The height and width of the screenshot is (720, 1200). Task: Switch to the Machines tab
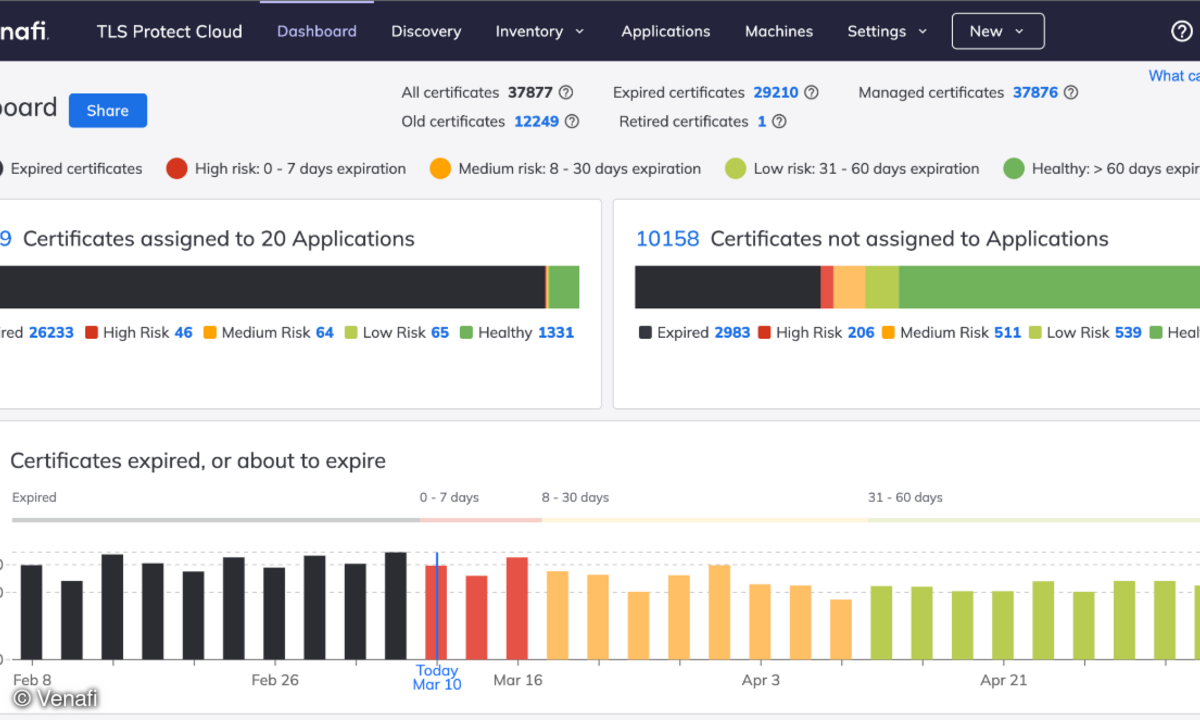(x=779, y=31)
